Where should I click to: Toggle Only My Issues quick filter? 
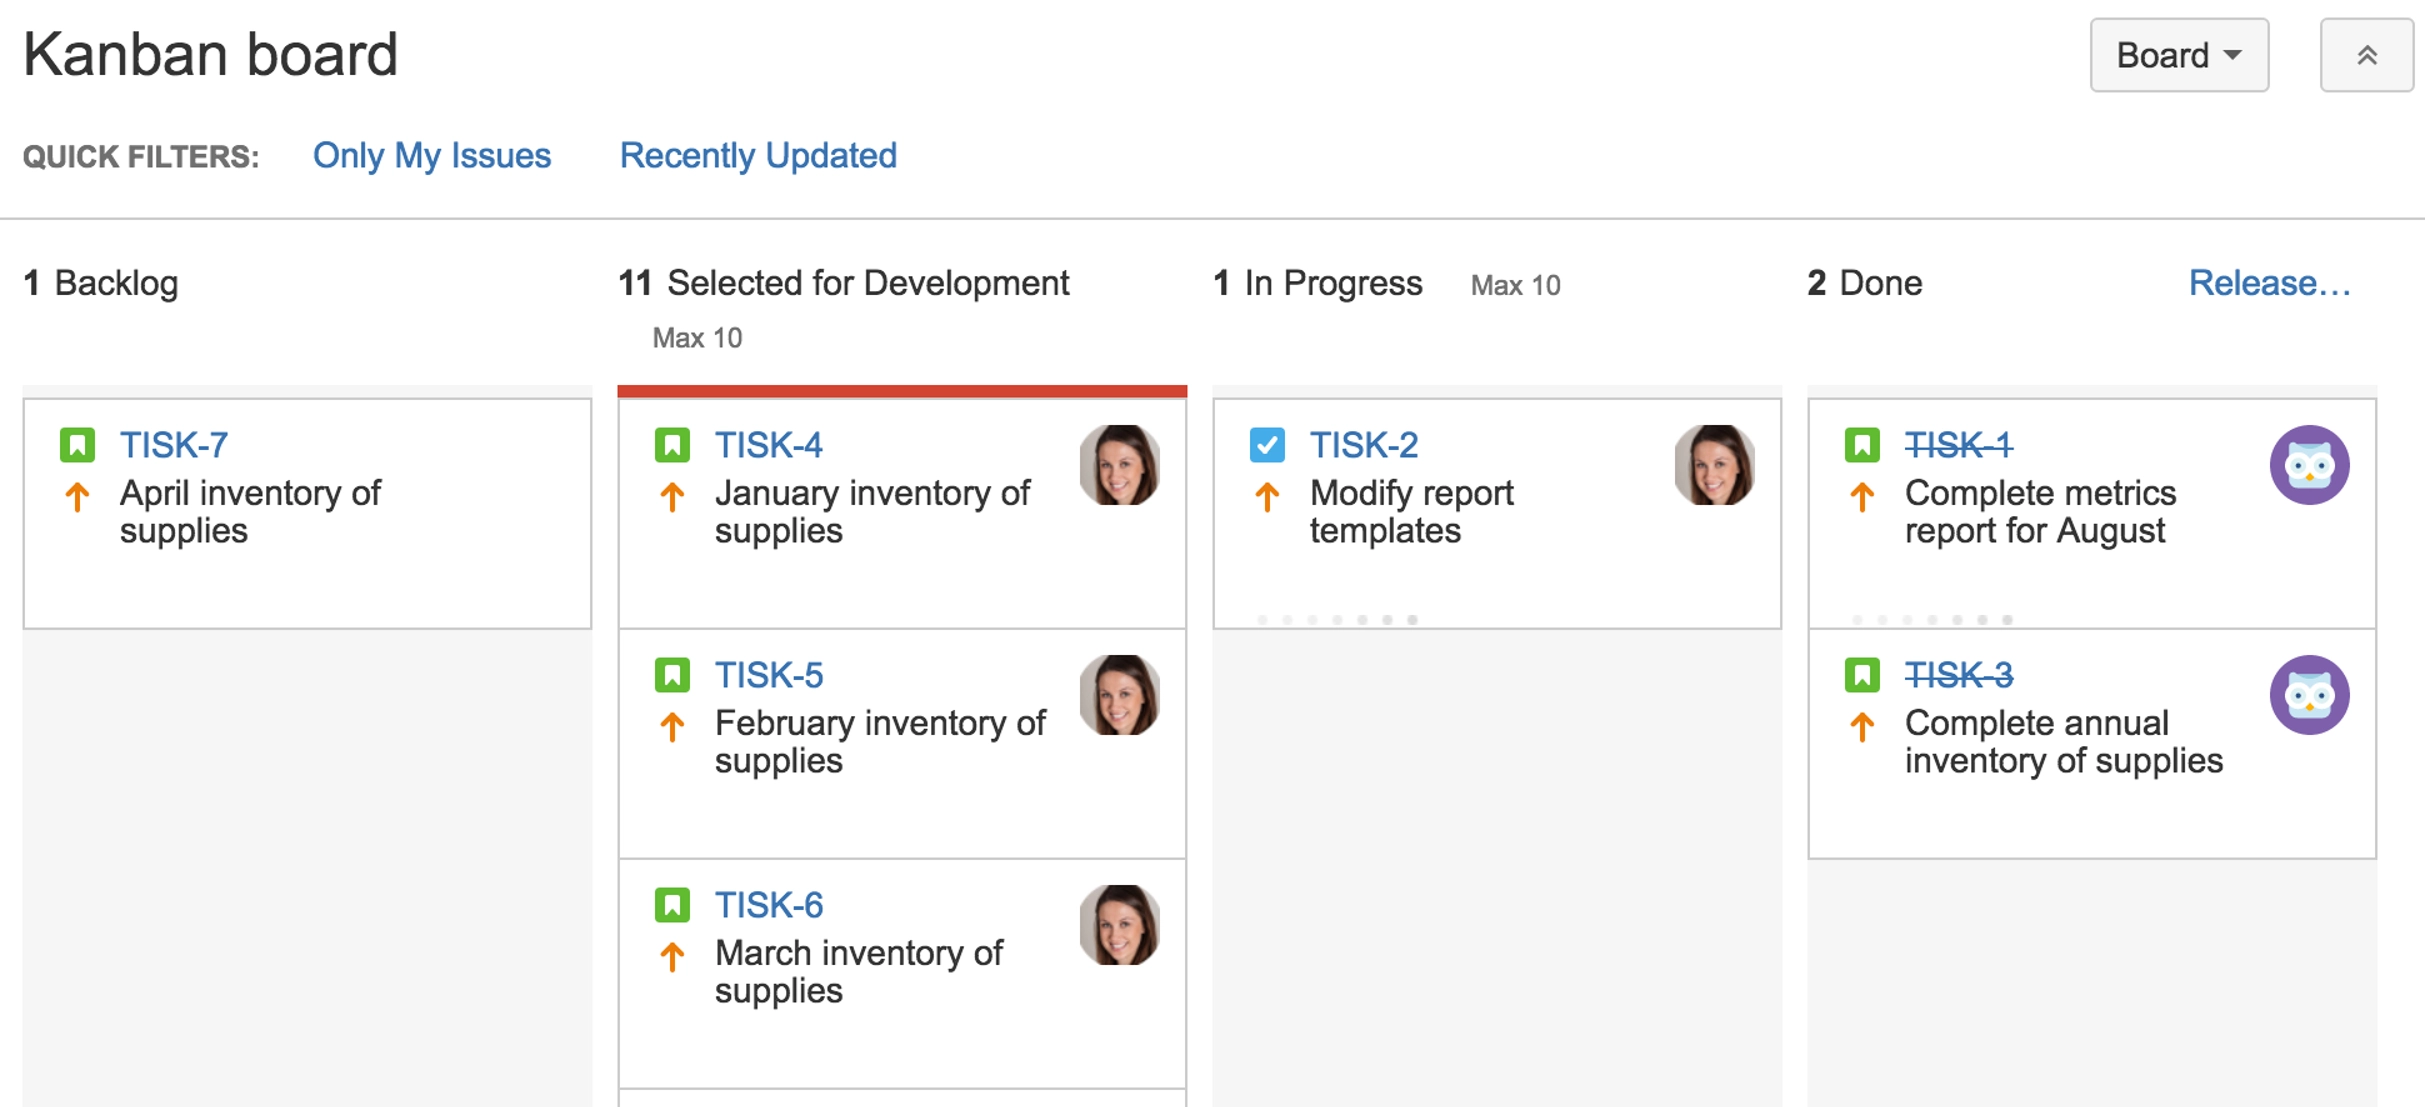click(431, 156)
